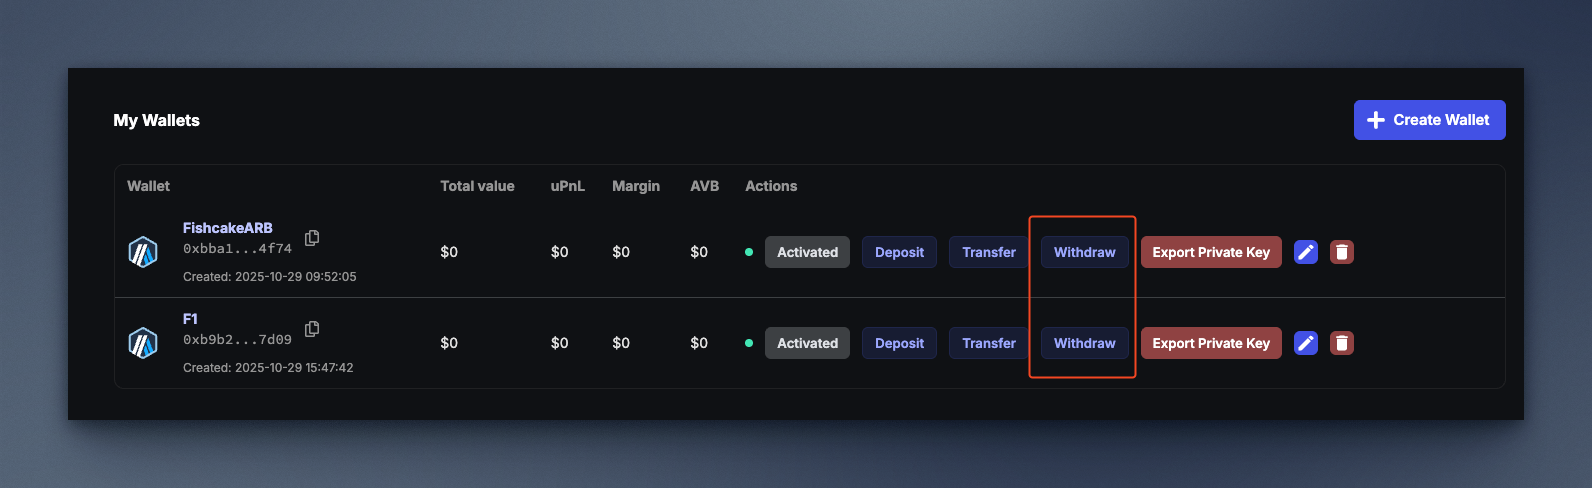Click the F1 wallet Arbitrum network logo
Screen dimensions: 1592x488
coord(143,343)
